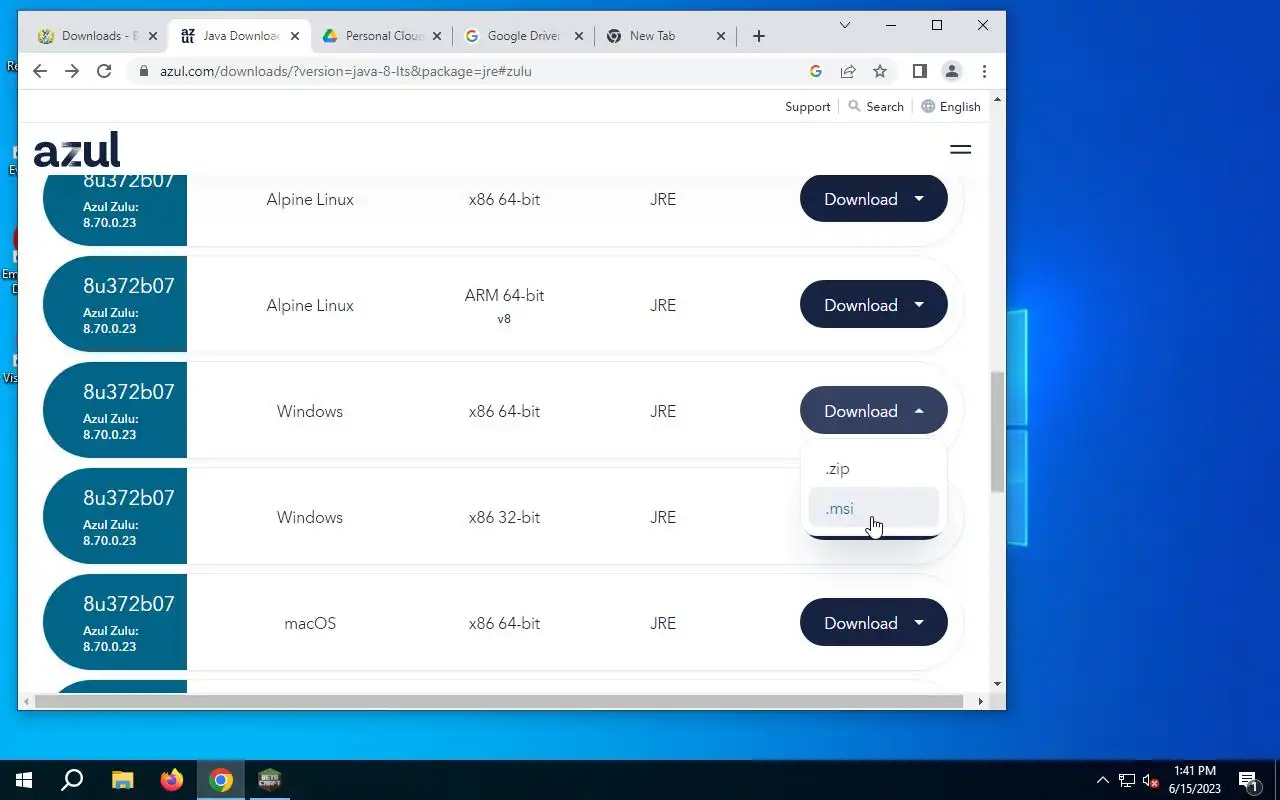Screen dimensions: 1280x800
Task: Change language from English
Action: point(951,107)
